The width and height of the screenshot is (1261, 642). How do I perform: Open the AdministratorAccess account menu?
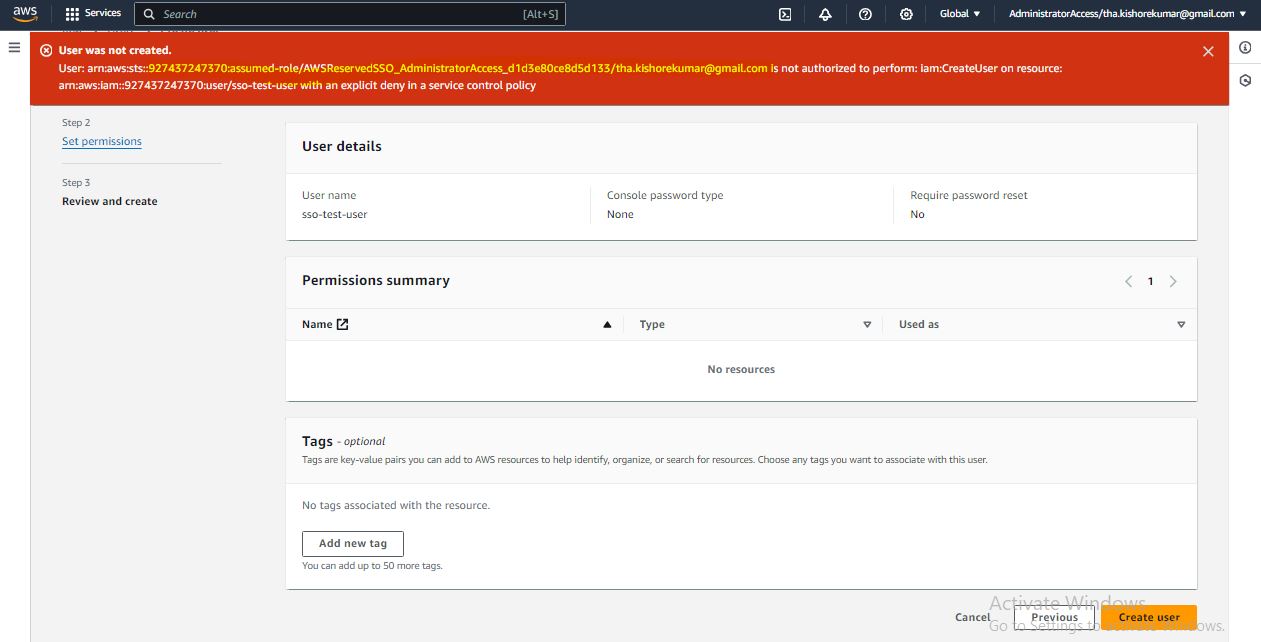1127,14
